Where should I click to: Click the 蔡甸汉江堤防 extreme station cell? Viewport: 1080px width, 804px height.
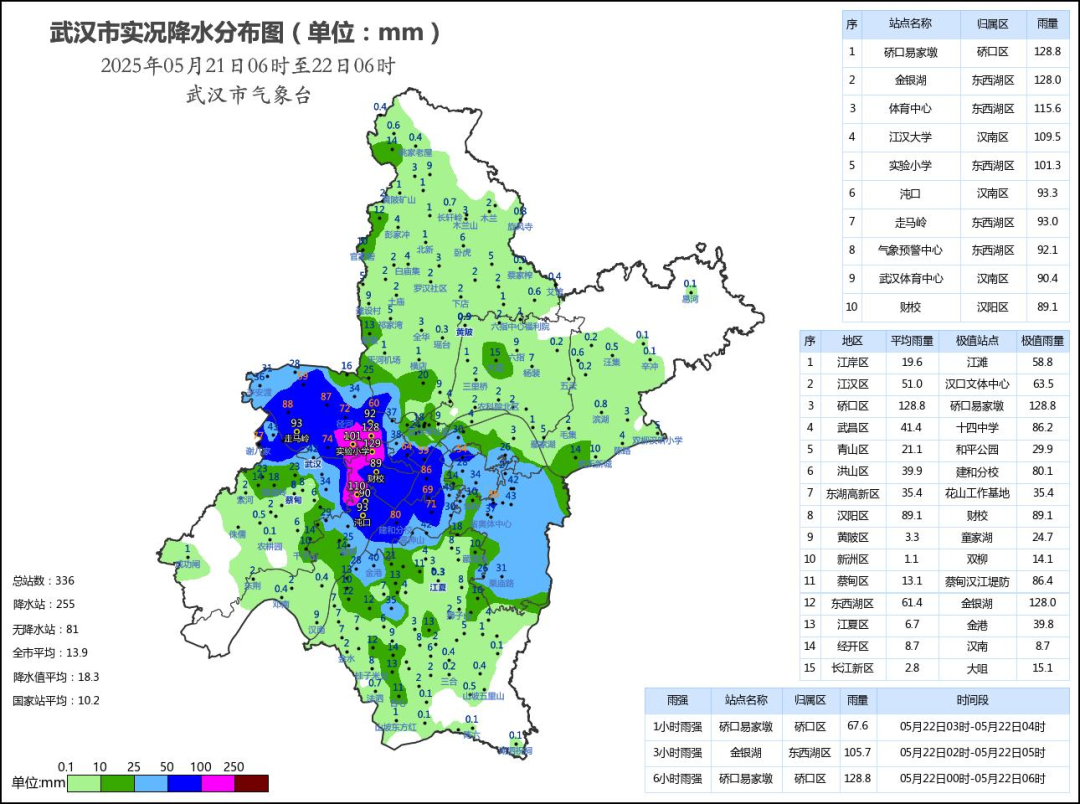tap(977, 581)
